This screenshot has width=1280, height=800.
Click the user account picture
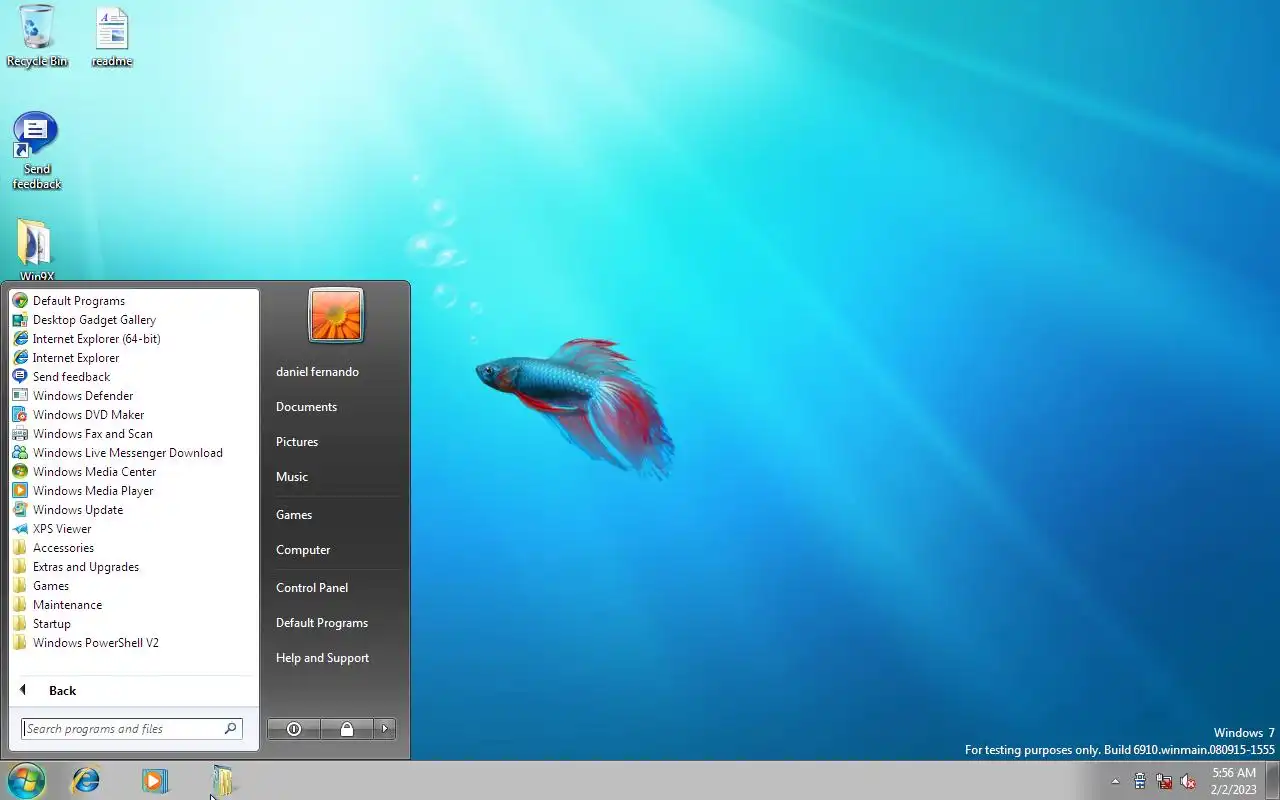pos(336,315)
